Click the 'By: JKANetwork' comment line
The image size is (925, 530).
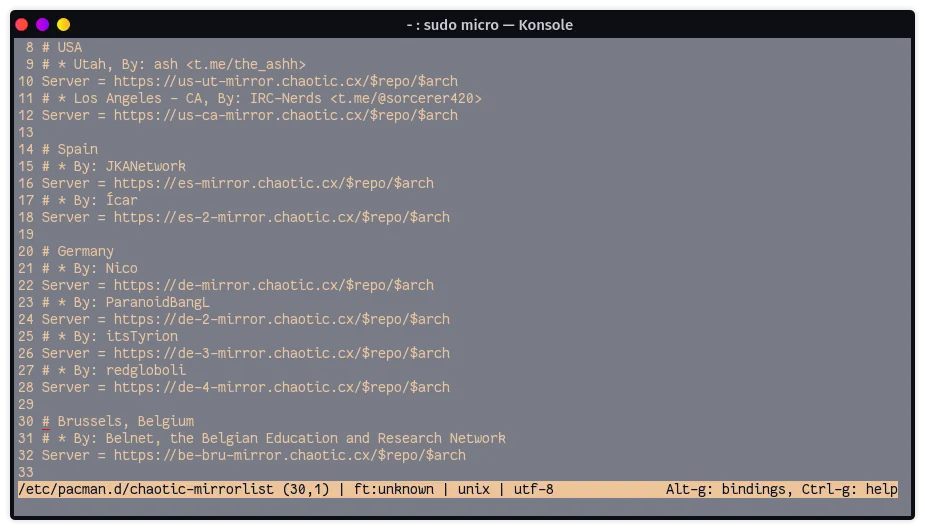pyautogui.click(x=113, y=166)
